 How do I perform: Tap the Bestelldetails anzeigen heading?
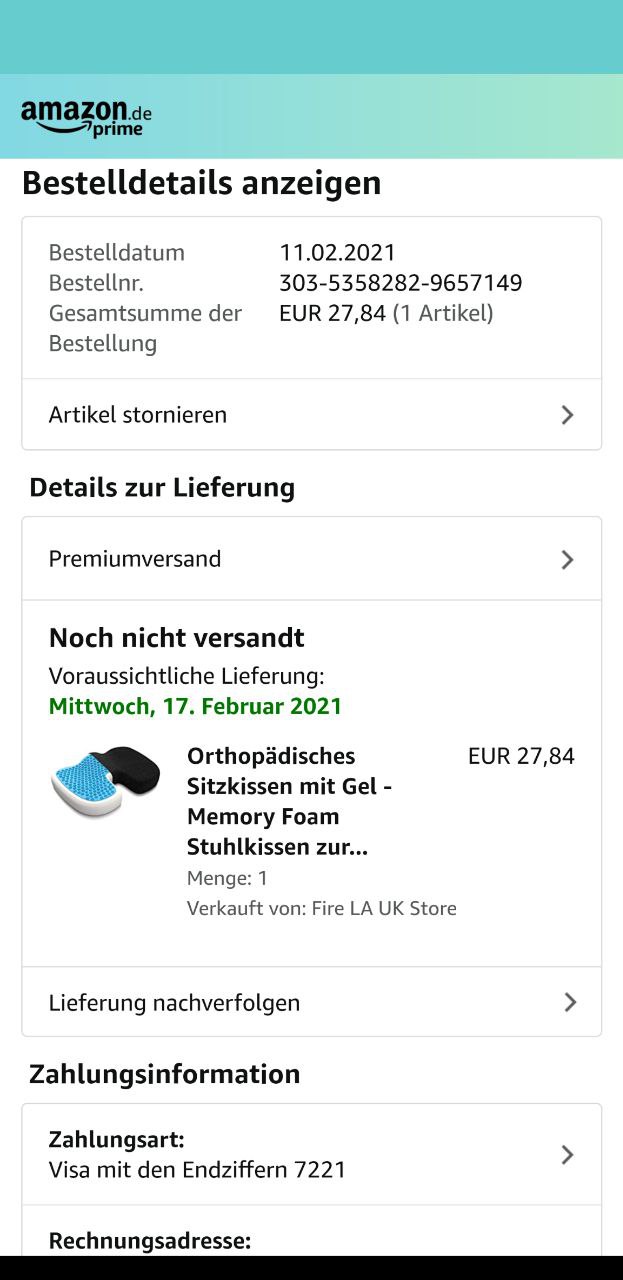coord(201,184)
